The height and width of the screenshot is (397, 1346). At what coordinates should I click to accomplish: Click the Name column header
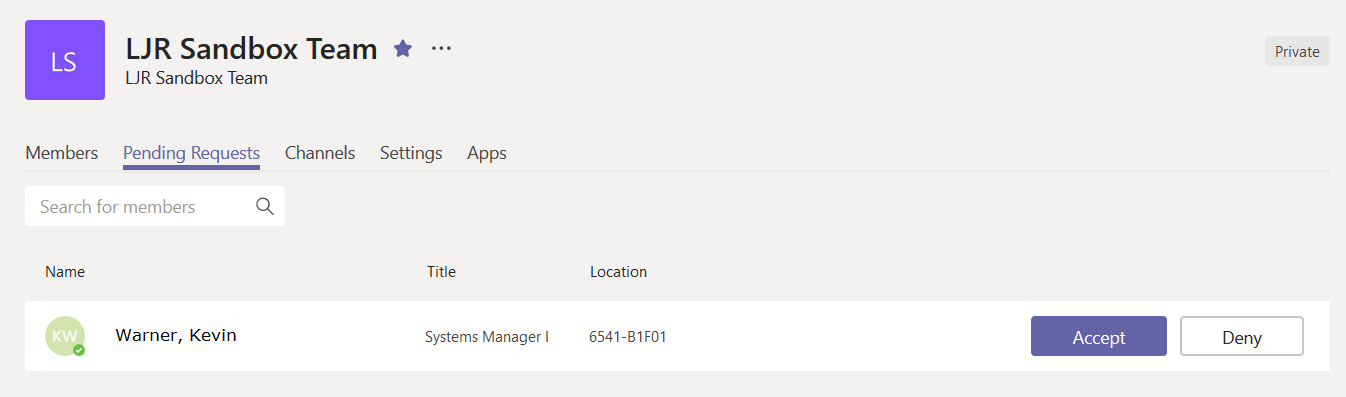coord(65,271)
